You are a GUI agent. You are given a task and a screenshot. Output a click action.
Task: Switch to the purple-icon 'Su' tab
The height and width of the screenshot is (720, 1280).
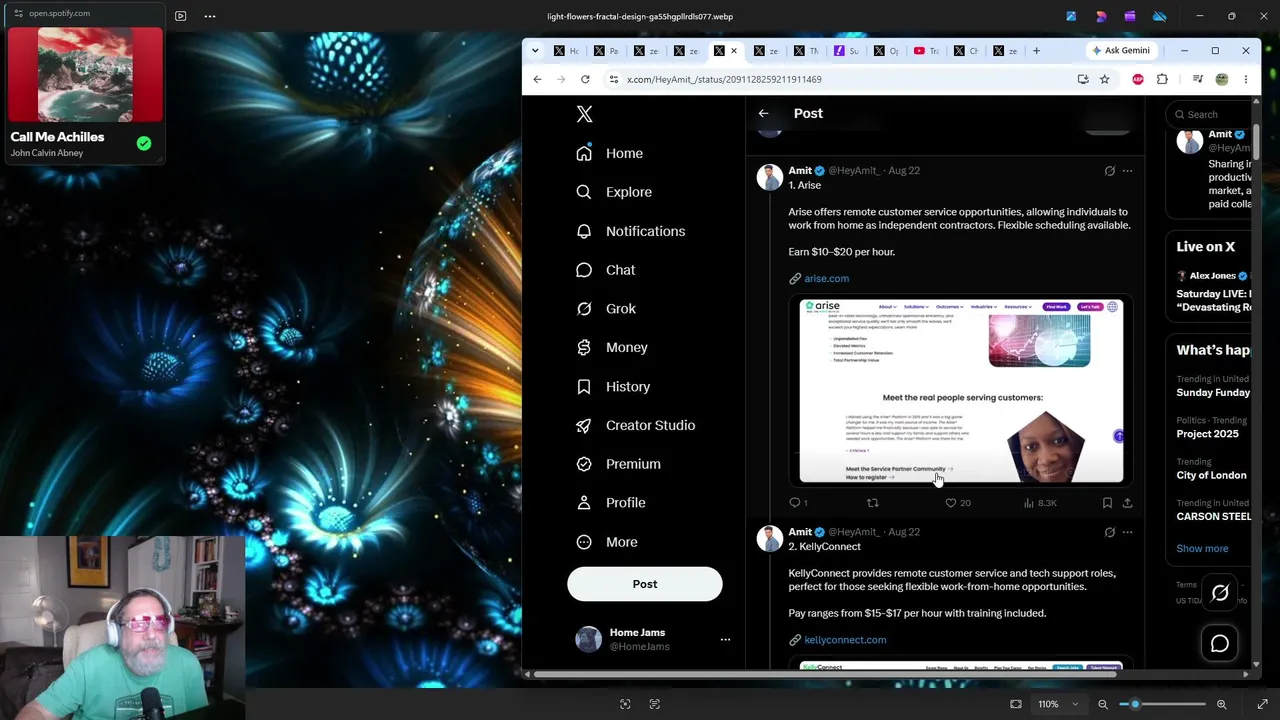(847, 51)
